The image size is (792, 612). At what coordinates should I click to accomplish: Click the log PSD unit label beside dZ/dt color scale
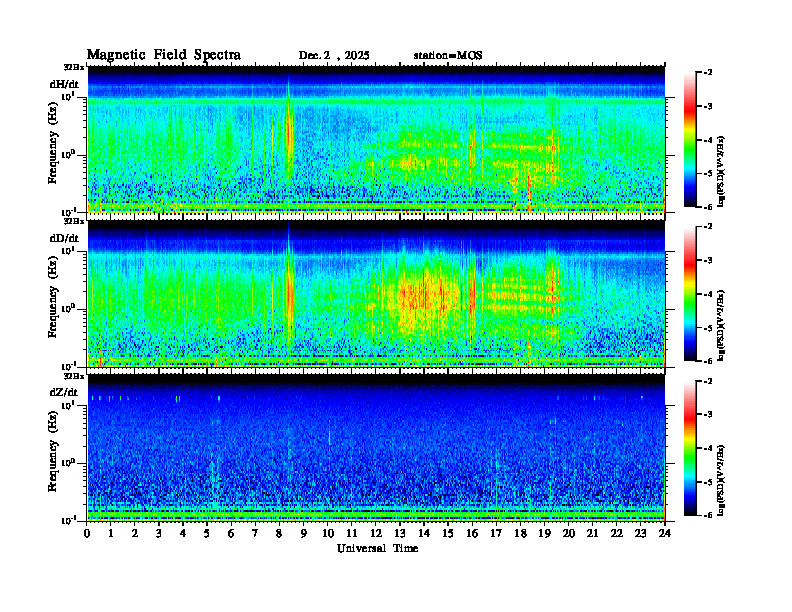(723, 480)
